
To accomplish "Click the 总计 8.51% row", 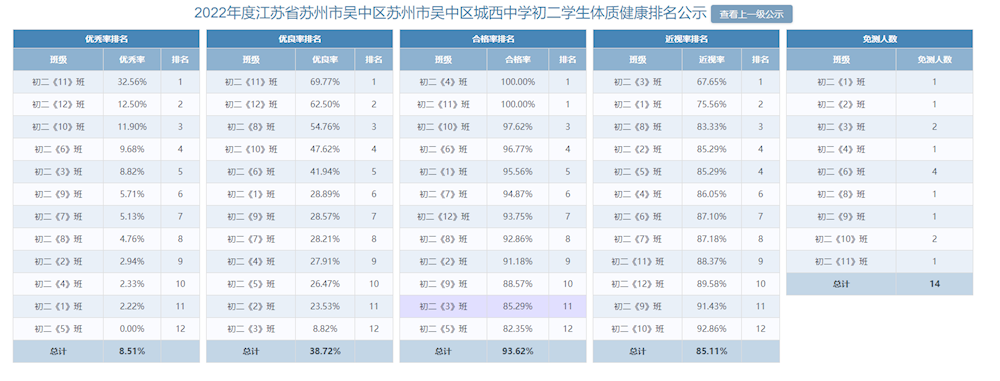I will (x=107, y=351).
